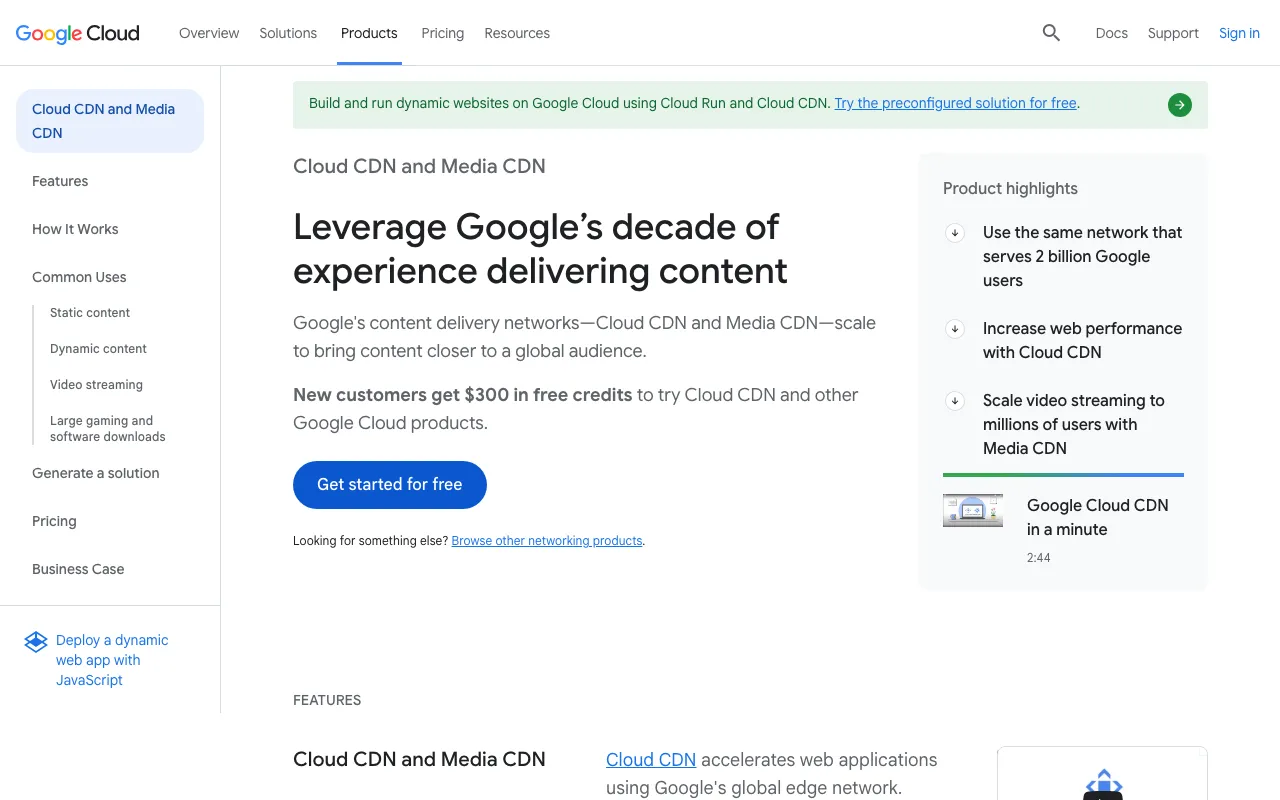Click the JavaScript solution stack icon
The image size is (1280, 800).
(x=36, y=642)
